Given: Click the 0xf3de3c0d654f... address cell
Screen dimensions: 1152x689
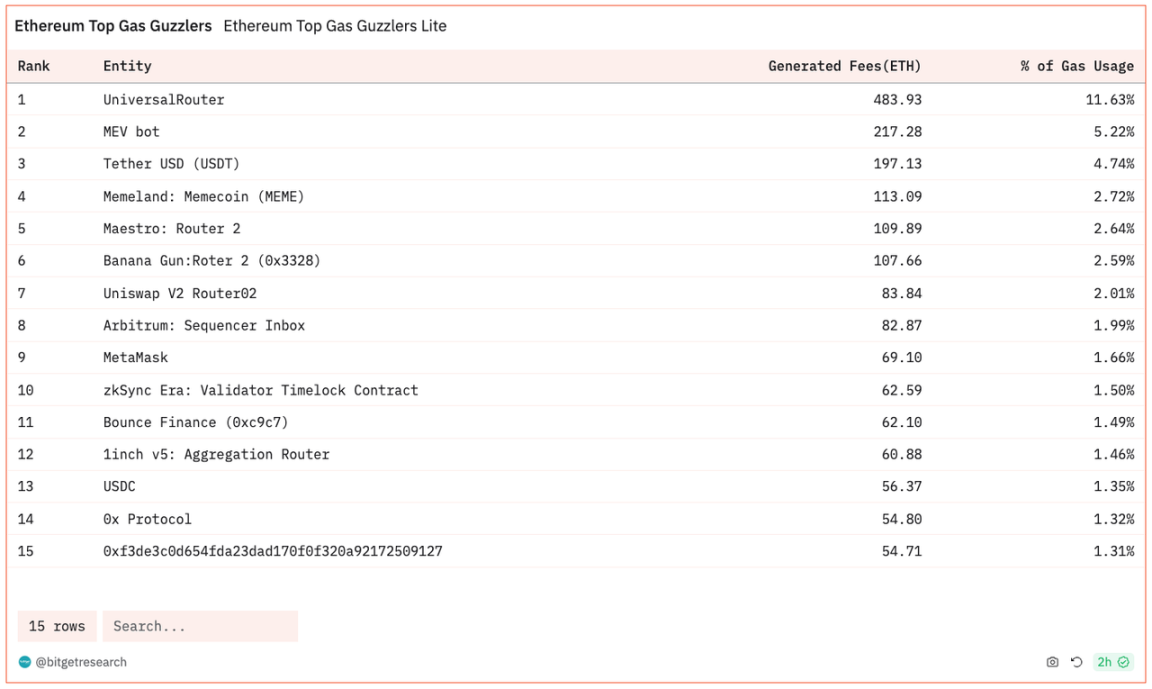Looking at the screenshot, I should [272, 551].
